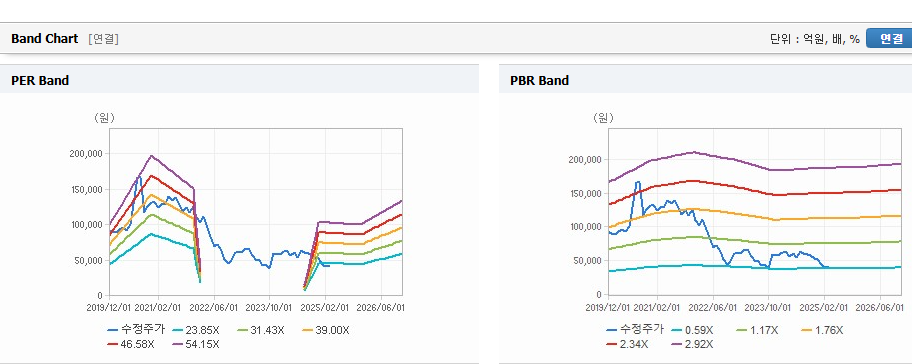912x364 pixels.
Task: Click the [연결] label beside Band Chart
Action: tap(104, 39)
